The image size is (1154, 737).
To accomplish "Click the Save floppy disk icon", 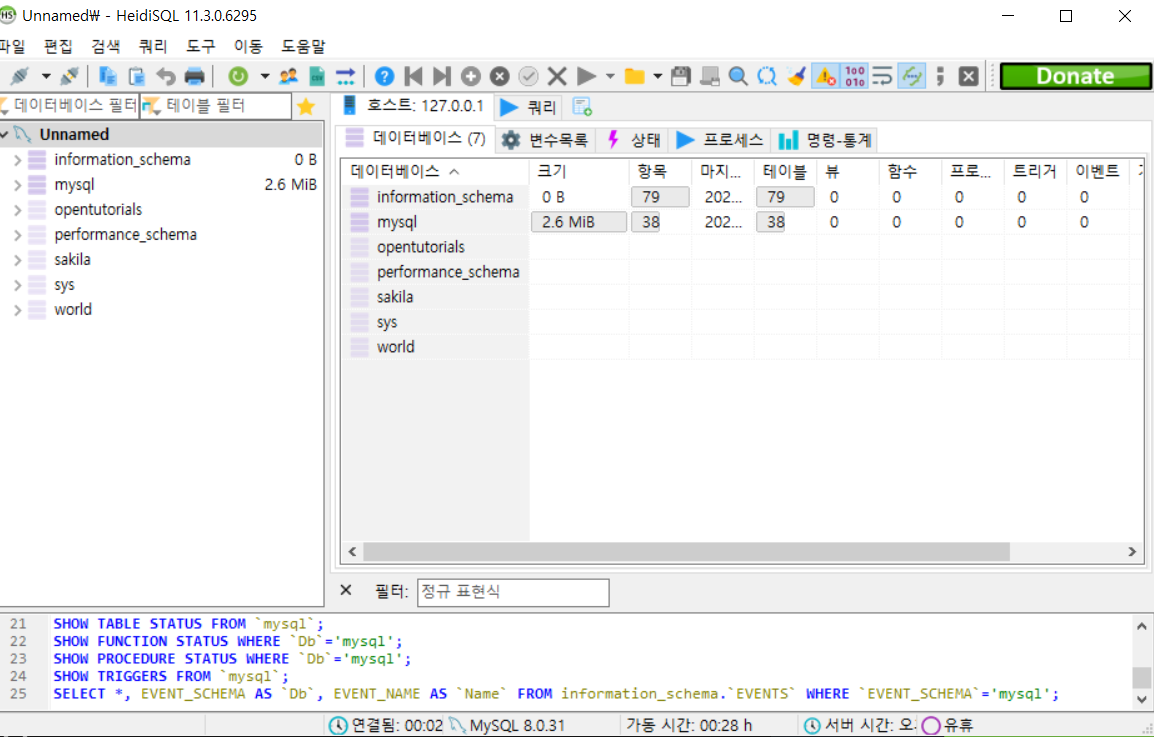I will pos(681,76).
